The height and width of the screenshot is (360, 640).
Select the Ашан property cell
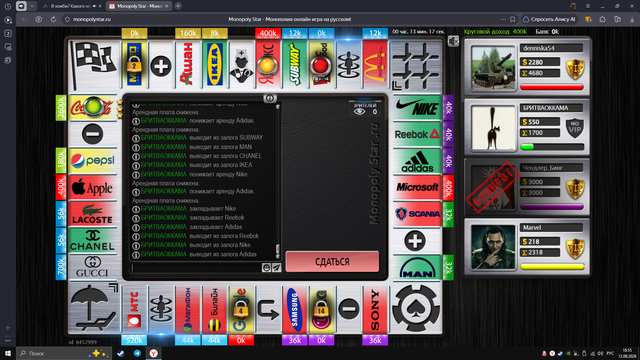click(188, 64)
